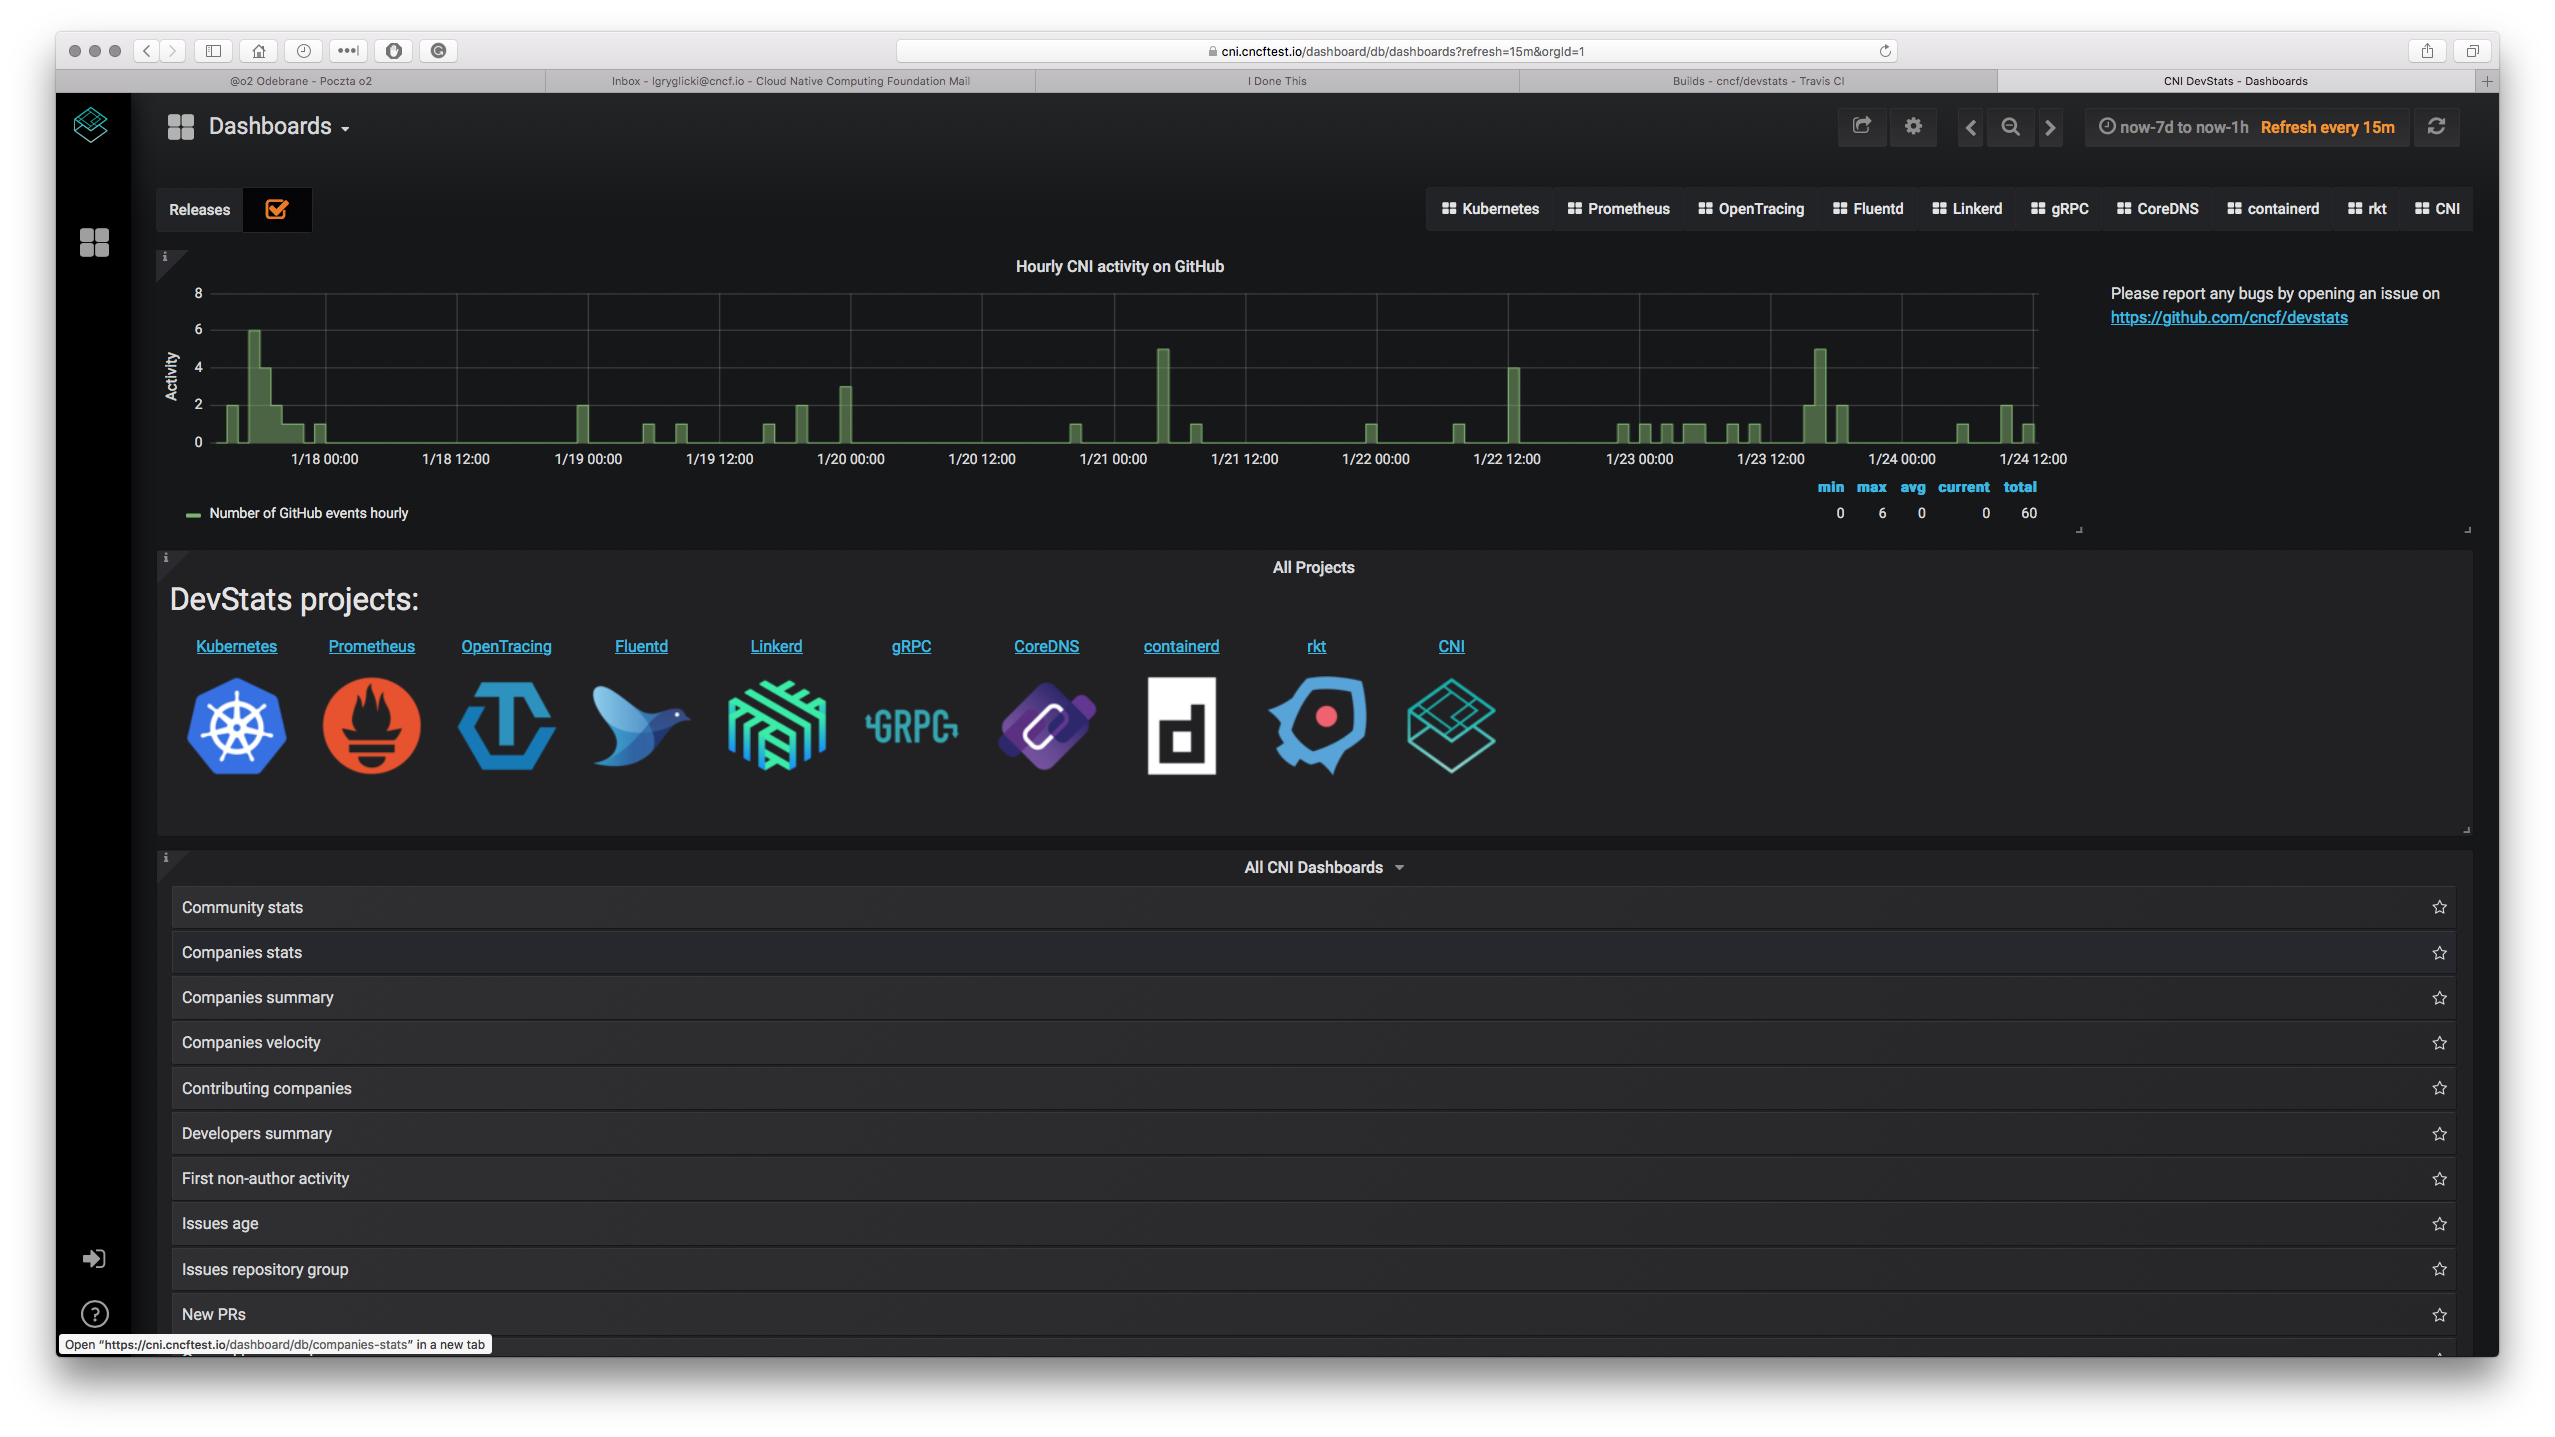Image resolution: width=2555 pixels, height=1437 pixels.
Task: Open the github.com/cncf/devstats link
Action: pos(2228,317)
